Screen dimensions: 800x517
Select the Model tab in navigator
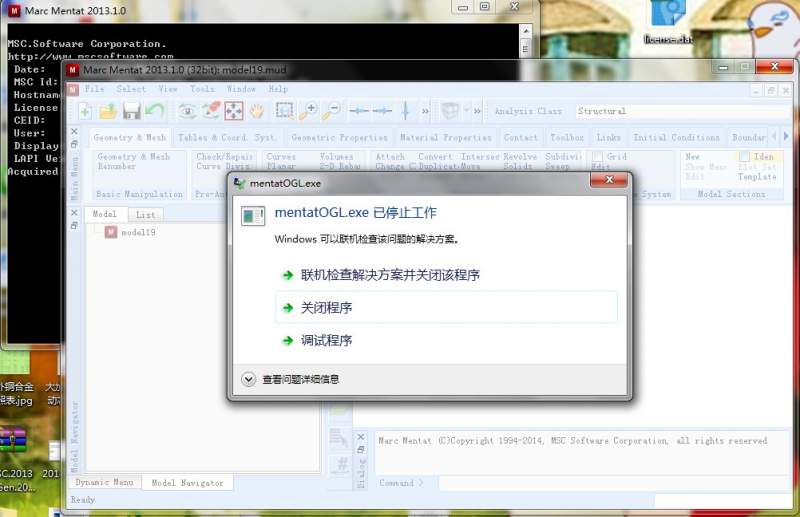tap(105, 214)
